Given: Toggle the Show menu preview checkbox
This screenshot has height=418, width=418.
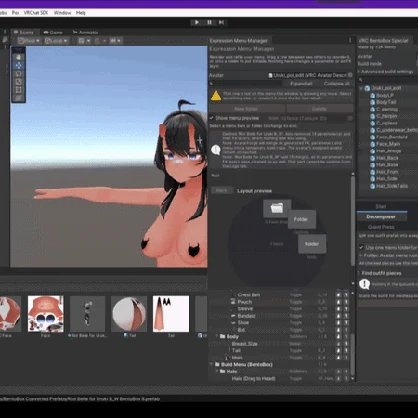Looking at the screenshot, I should pos(212,118).
